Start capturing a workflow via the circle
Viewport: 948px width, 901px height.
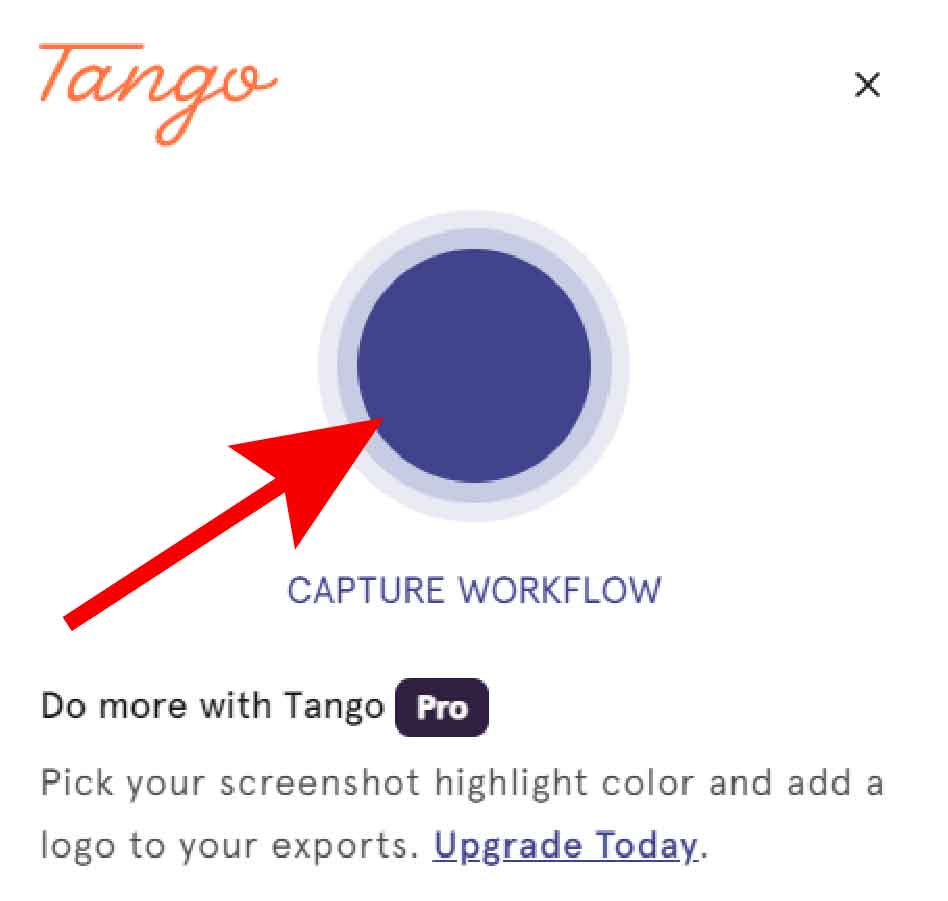[473, 365]
